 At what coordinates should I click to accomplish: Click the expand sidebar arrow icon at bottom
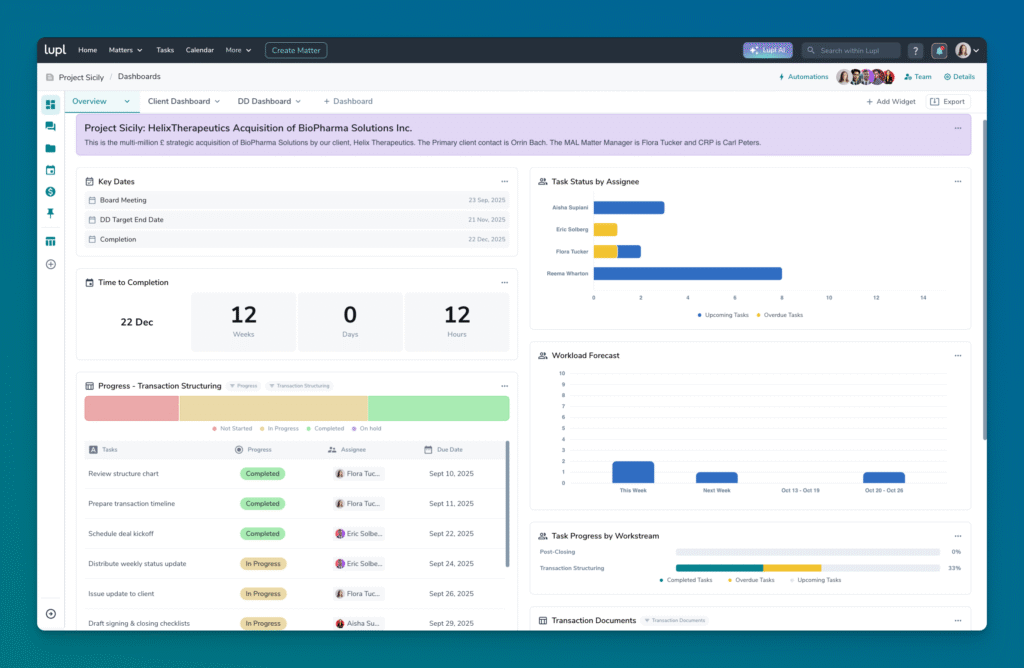(50, 614)
